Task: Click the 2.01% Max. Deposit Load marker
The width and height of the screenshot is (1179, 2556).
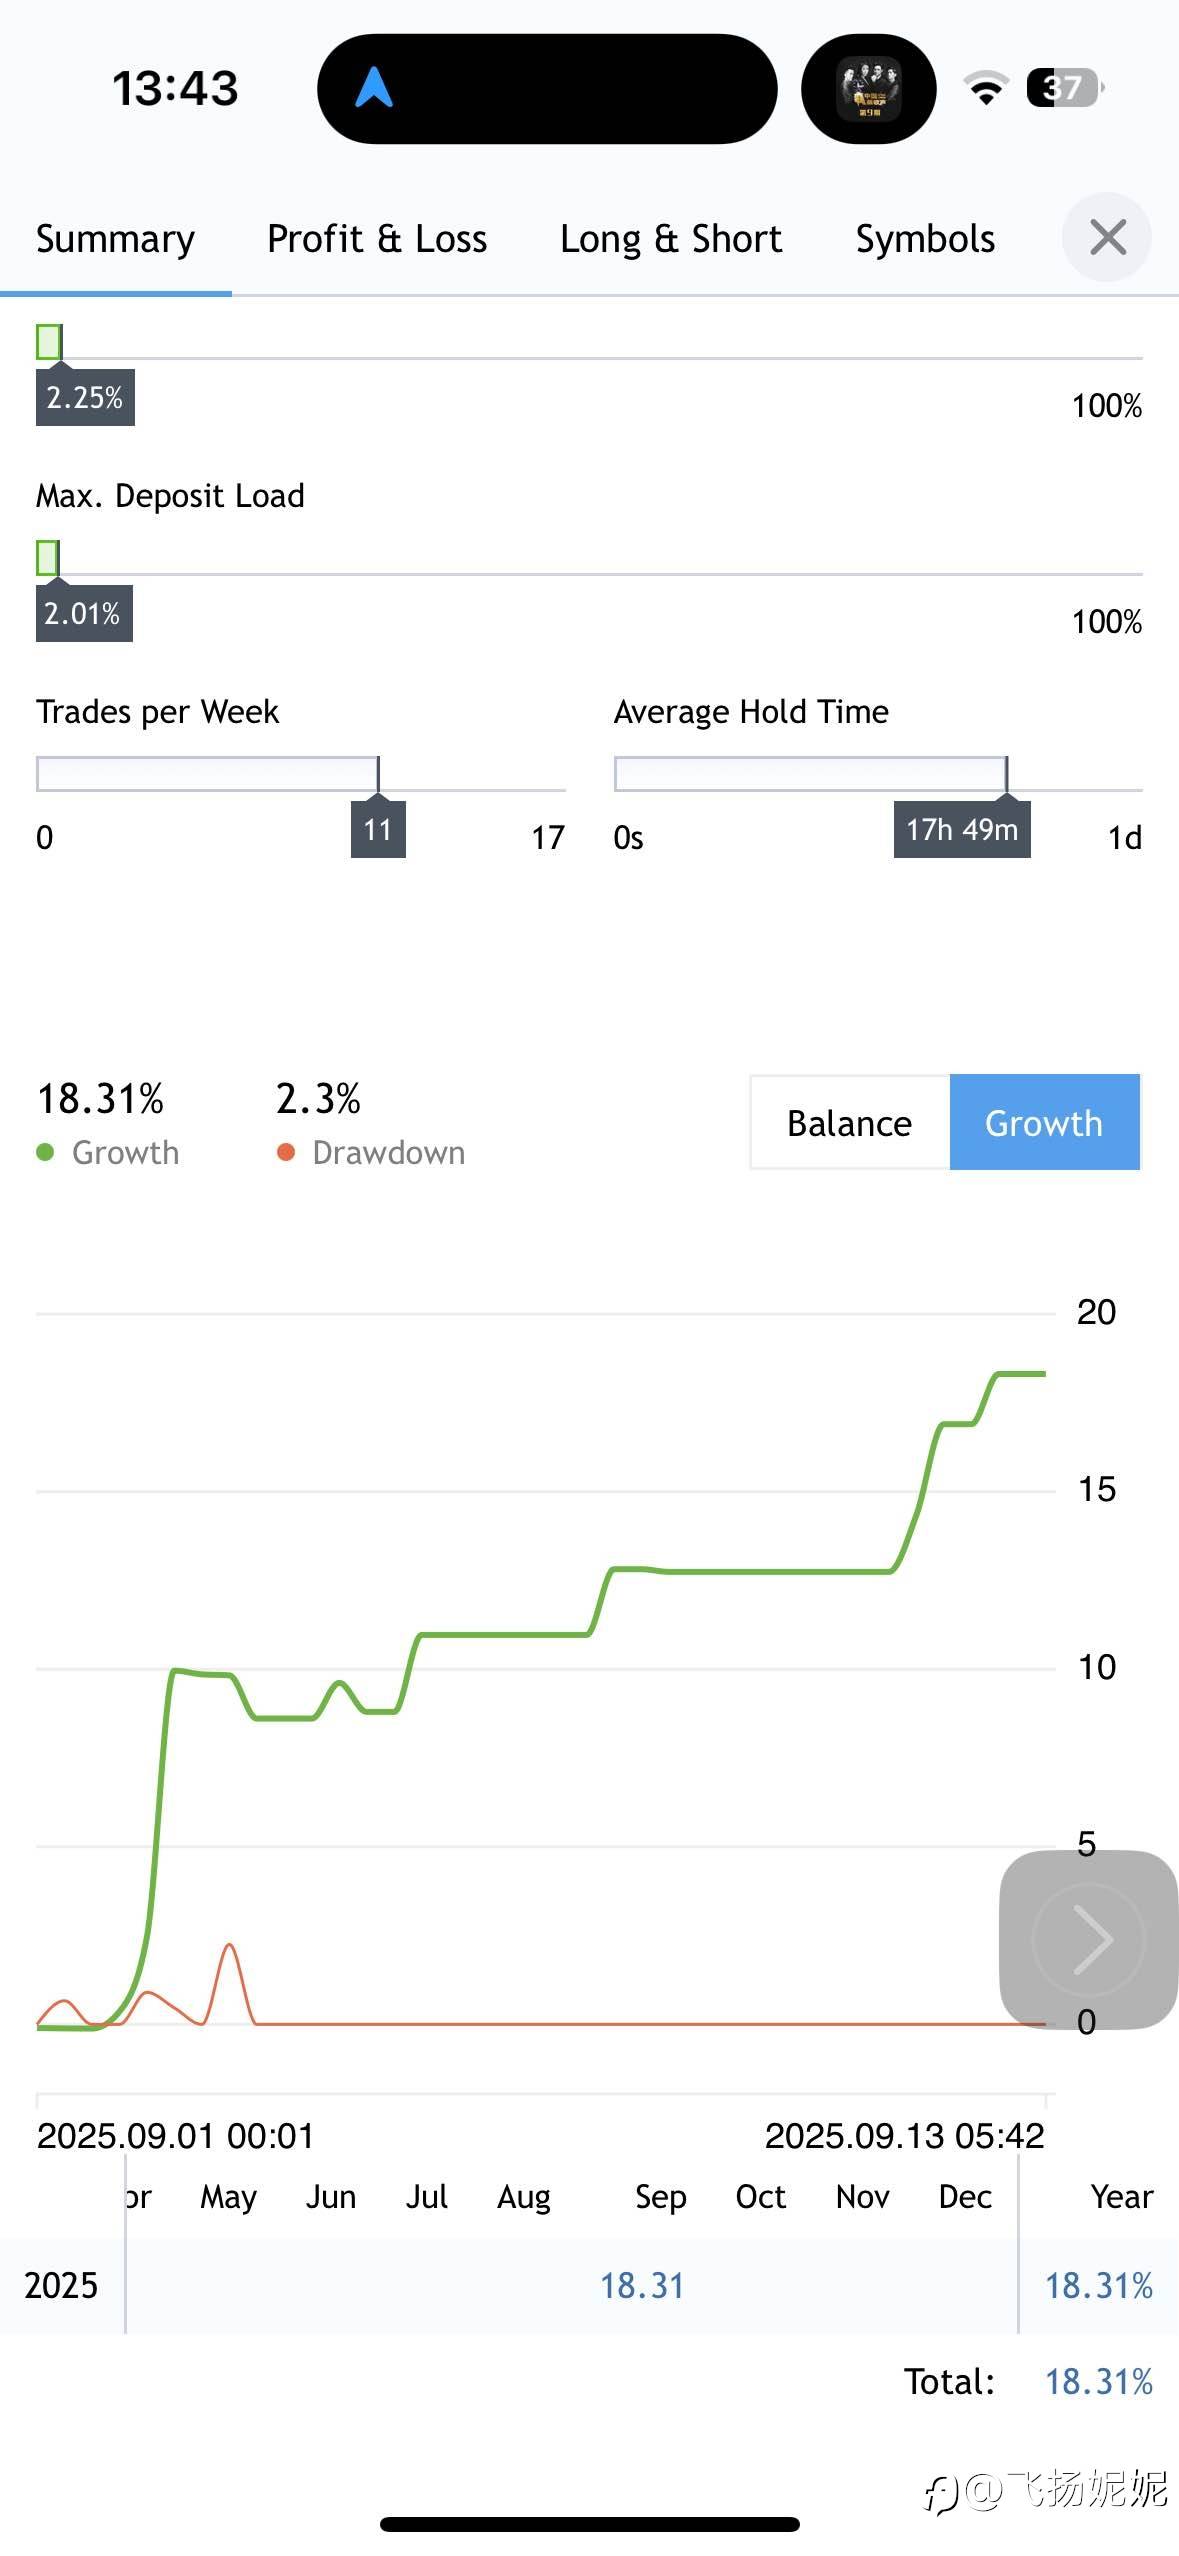Action: [84, 613]
